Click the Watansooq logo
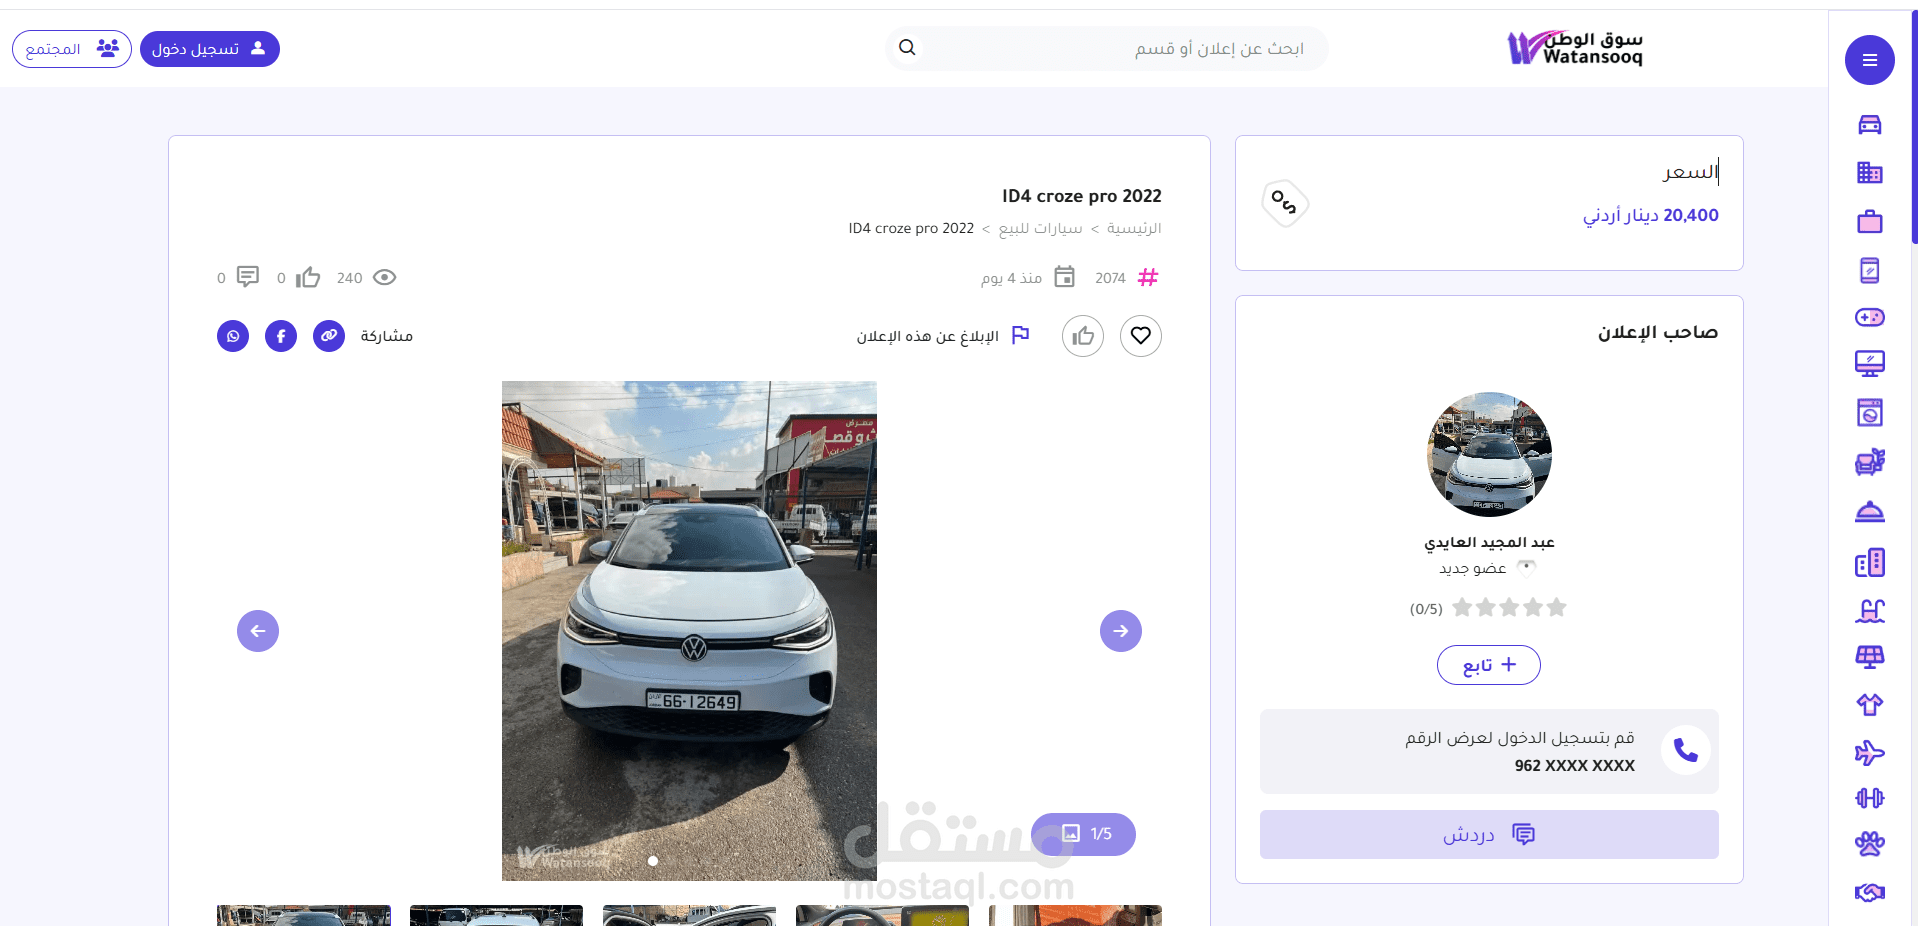This screenshot has height=926, width=1918. pyautogui.click(x=1575, y=47)
